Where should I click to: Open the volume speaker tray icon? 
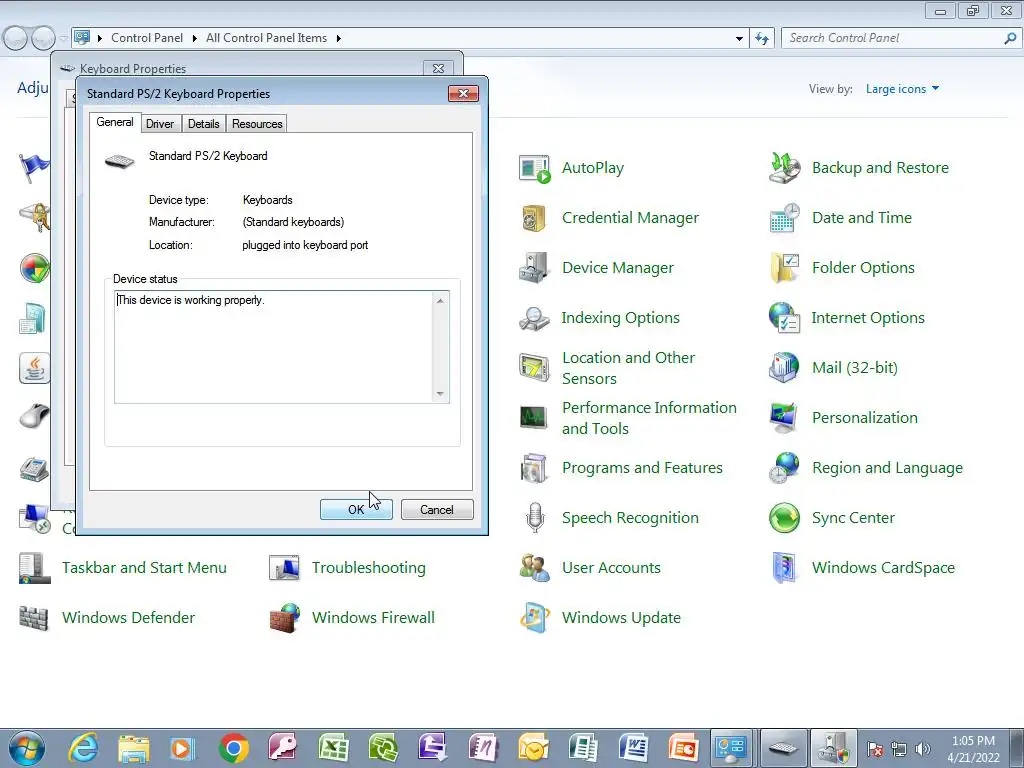point(923,749)
